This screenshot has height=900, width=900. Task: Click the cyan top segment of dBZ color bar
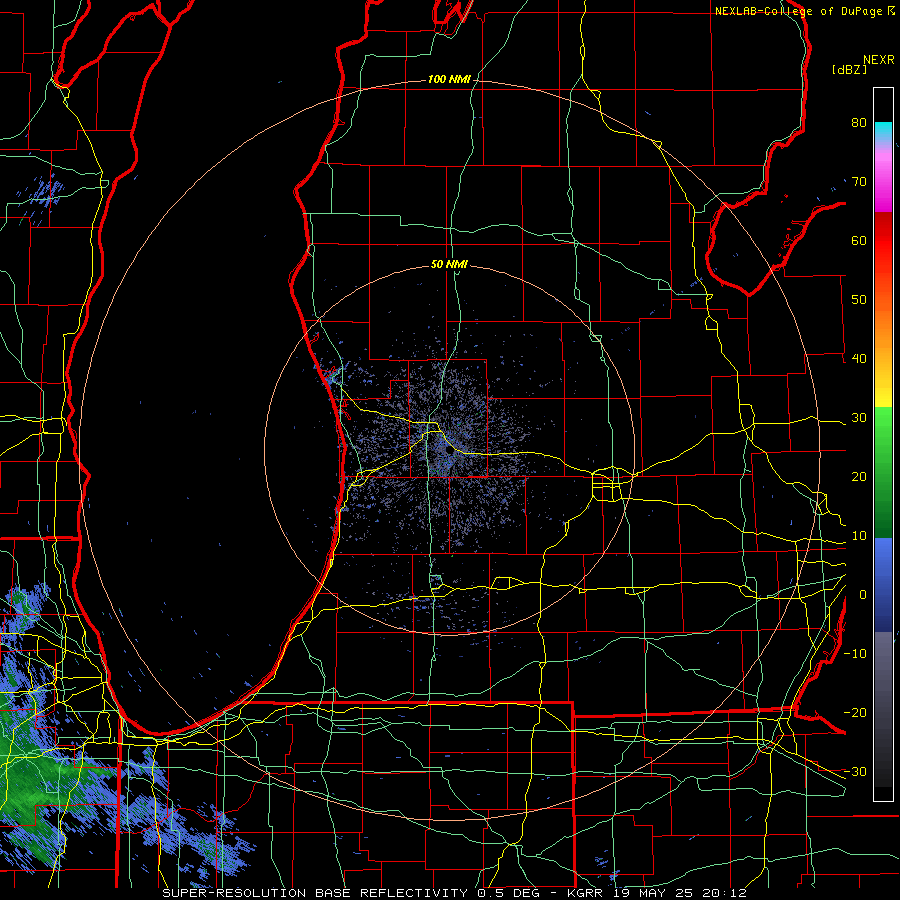[x=883, y=131]
